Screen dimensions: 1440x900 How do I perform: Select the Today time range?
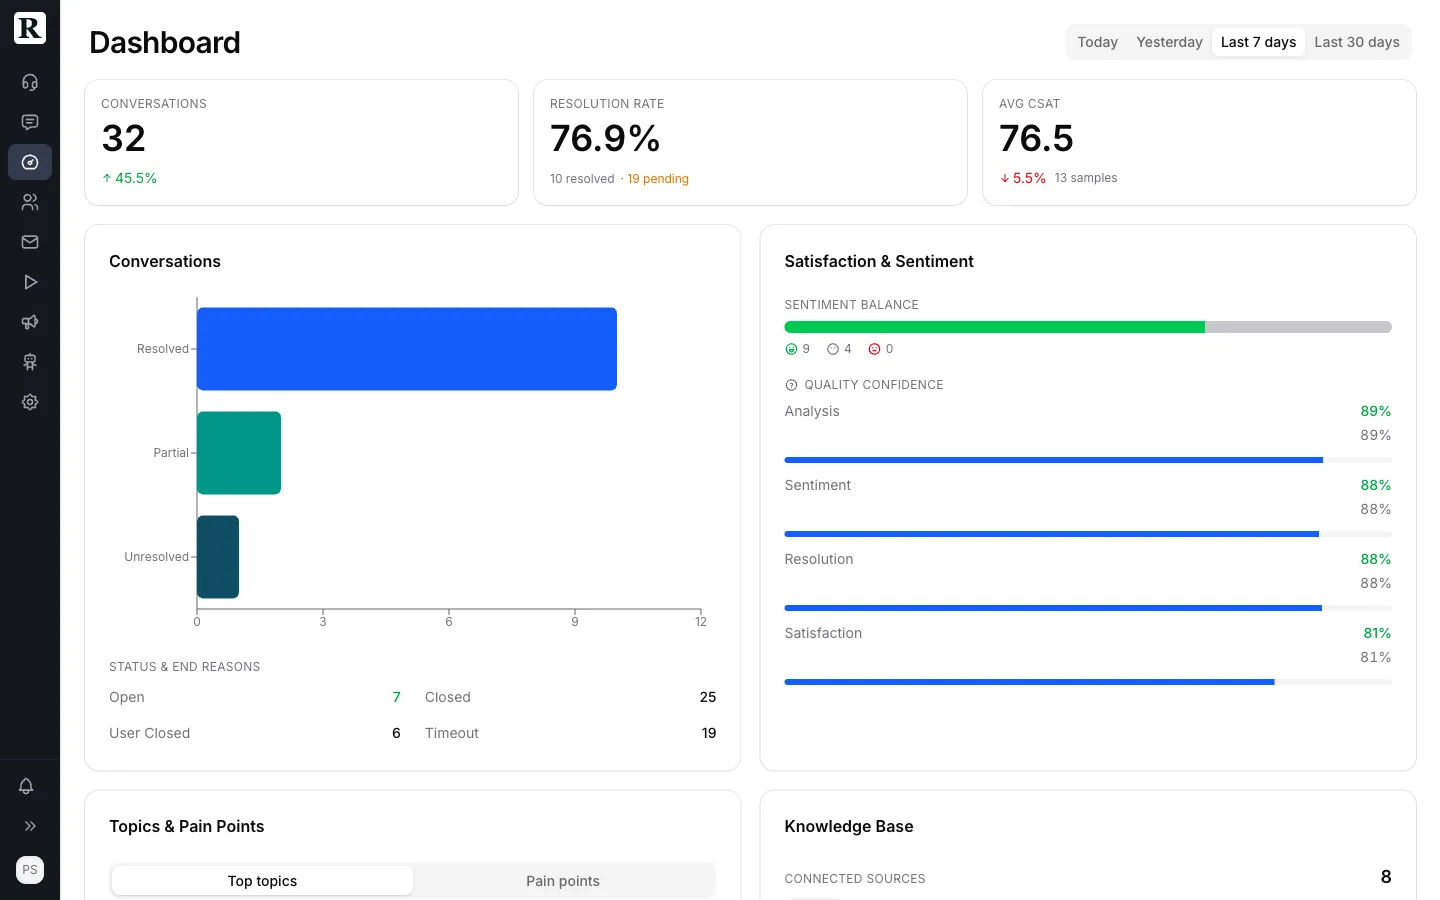pos(1097,42)
